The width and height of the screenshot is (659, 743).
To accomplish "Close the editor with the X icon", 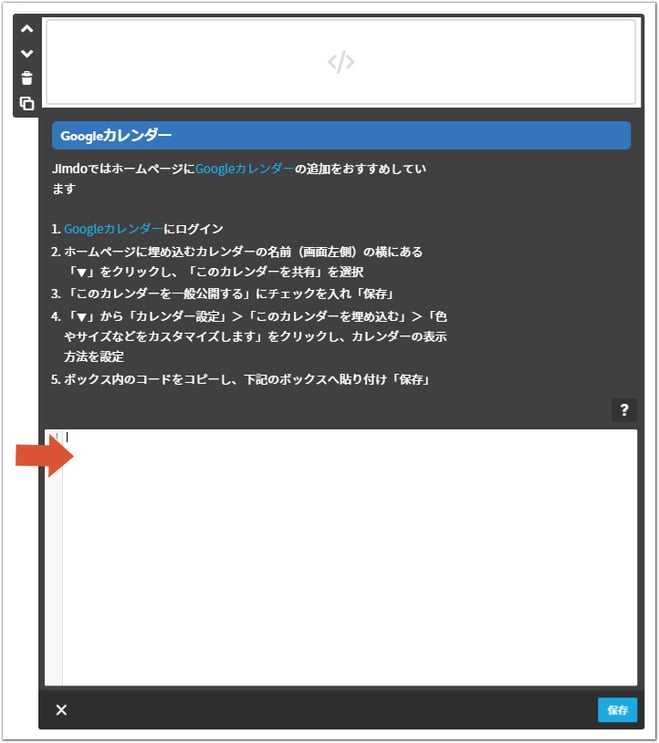I will [61, 710].
